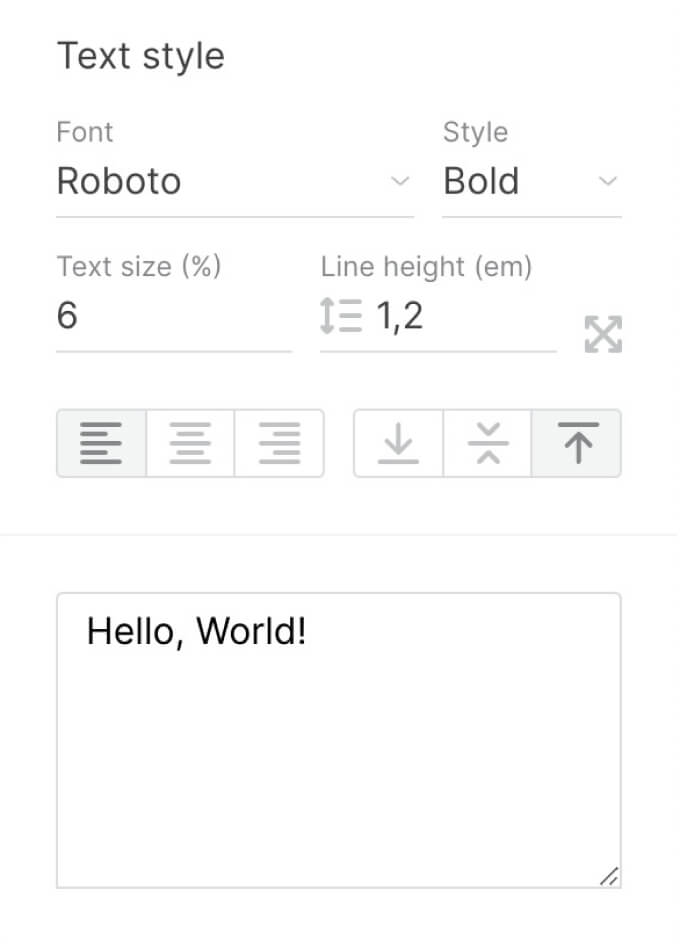Center align the text horizontally

[x=190, y=443]
